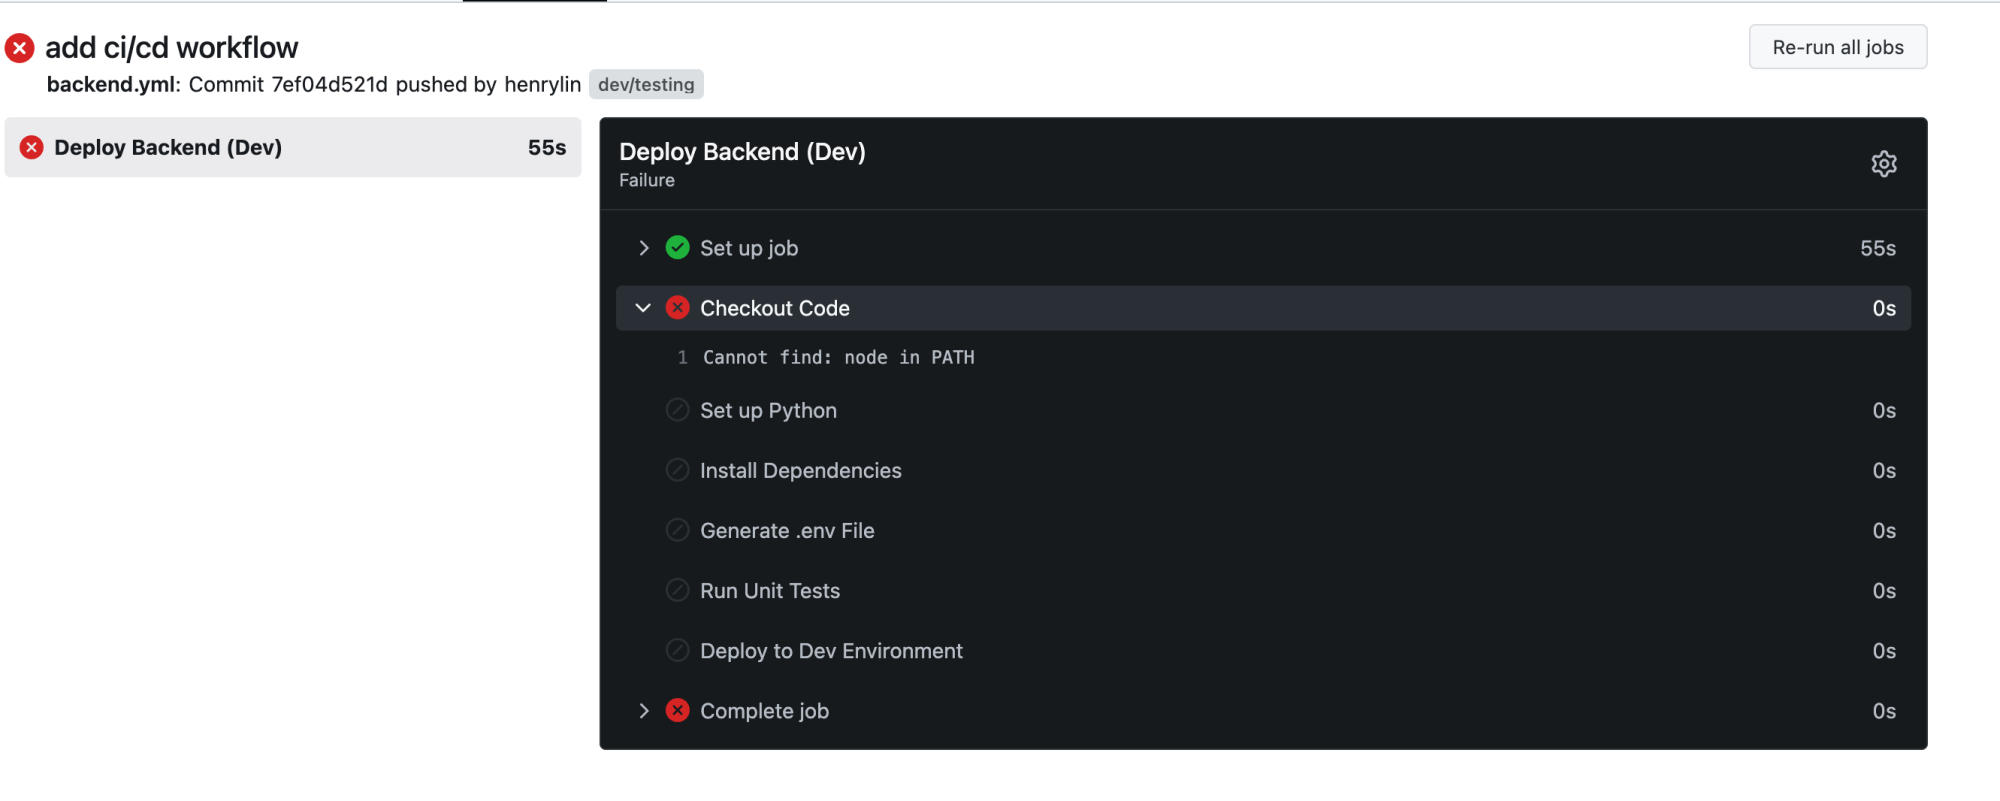Click the backend.yml workflow file name
The width and height of the screenshot is (2000, 801).
(x=111, y=85)
